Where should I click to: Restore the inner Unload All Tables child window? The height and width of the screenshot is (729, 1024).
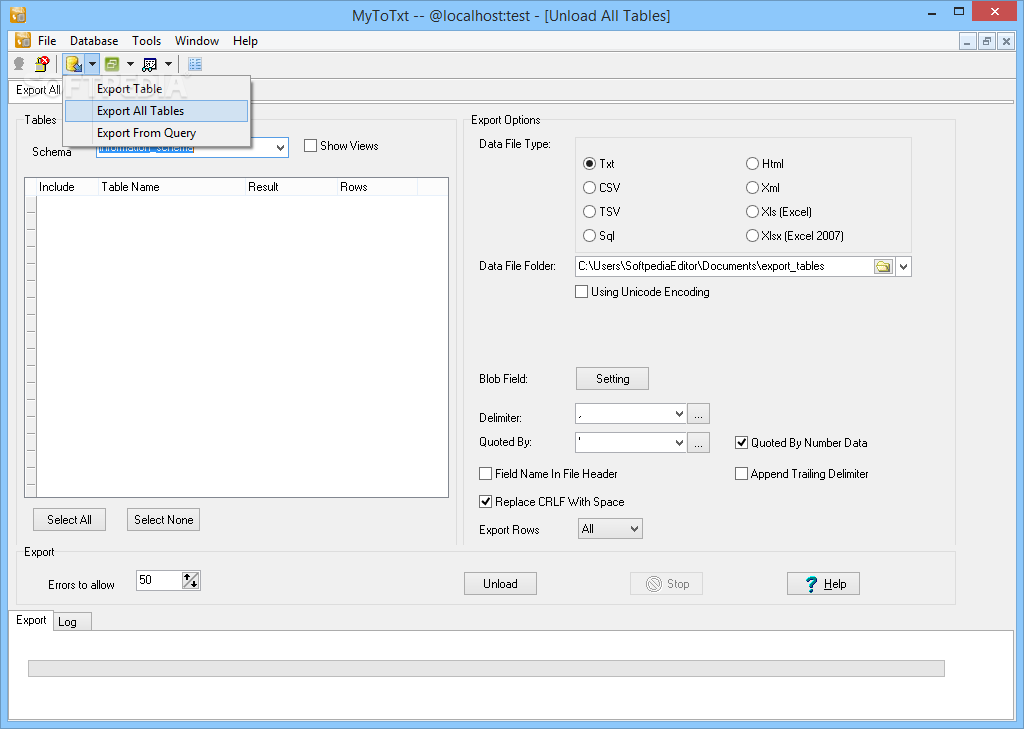pos(987,41)
